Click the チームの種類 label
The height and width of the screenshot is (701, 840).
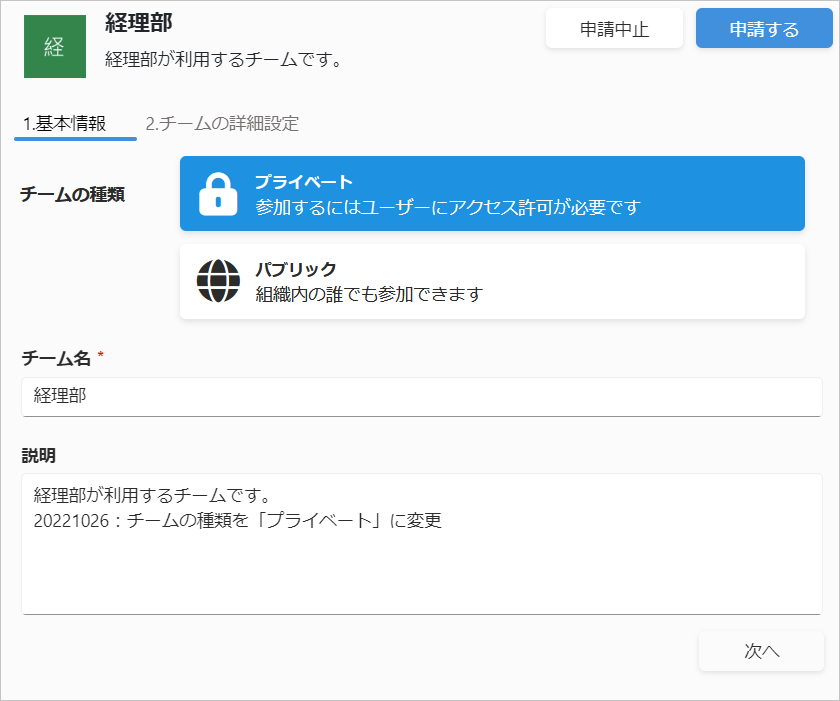[72, 194]
